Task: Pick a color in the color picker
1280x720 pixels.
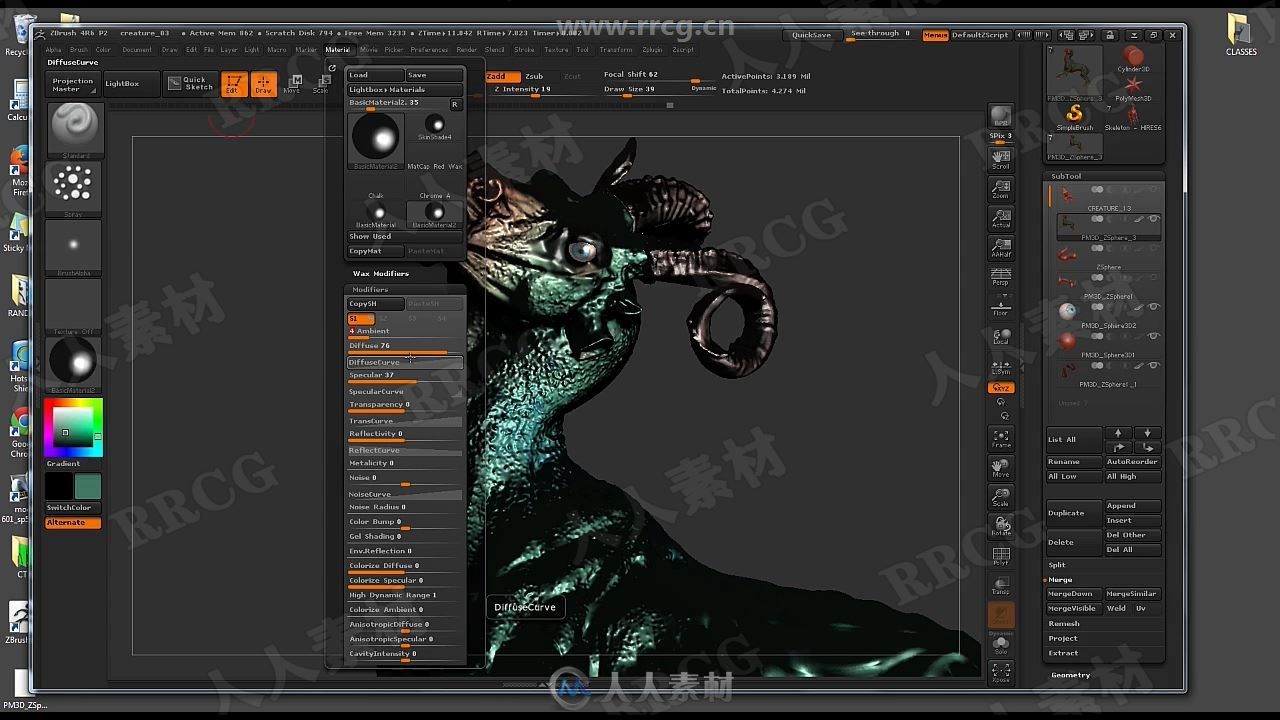Action: click(x=73, y=427)
